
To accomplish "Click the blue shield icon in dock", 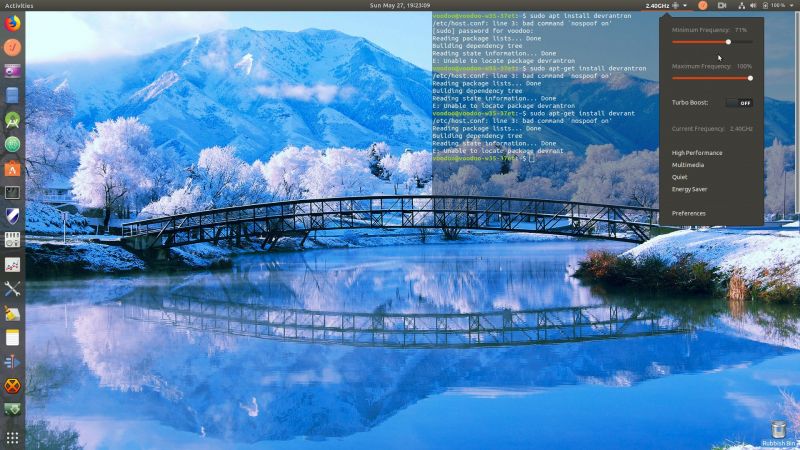I will click(x=12, y=217).
